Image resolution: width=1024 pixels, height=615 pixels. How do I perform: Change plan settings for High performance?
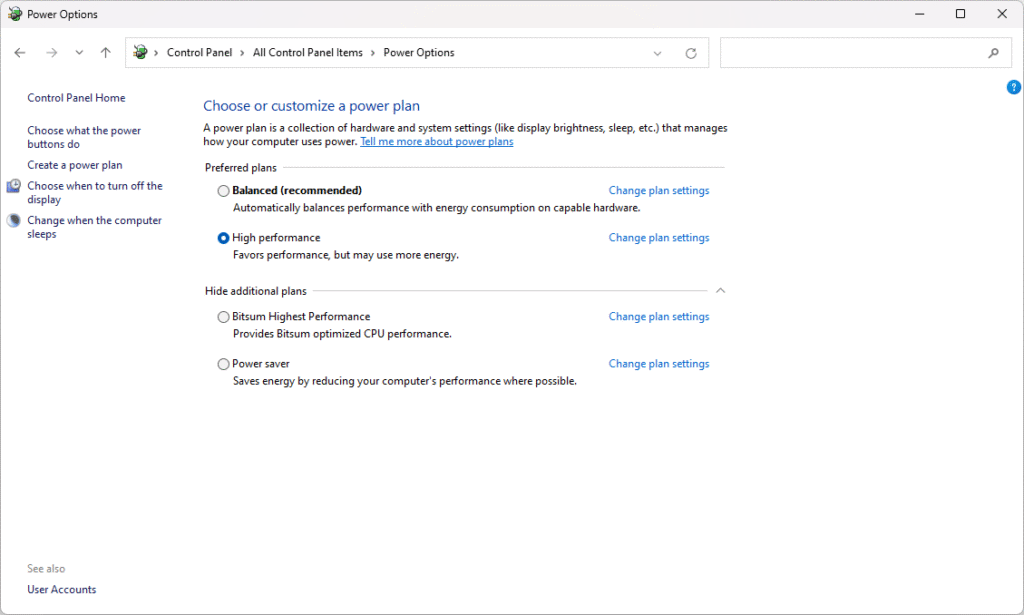pyautogui.click(x=659, y=238)
